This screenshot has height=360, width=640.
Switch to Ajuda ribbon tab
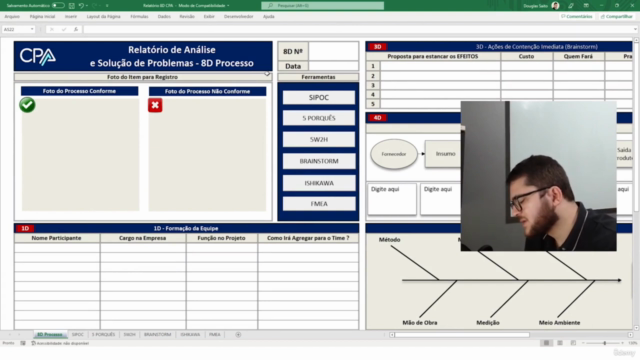point(269,17)
